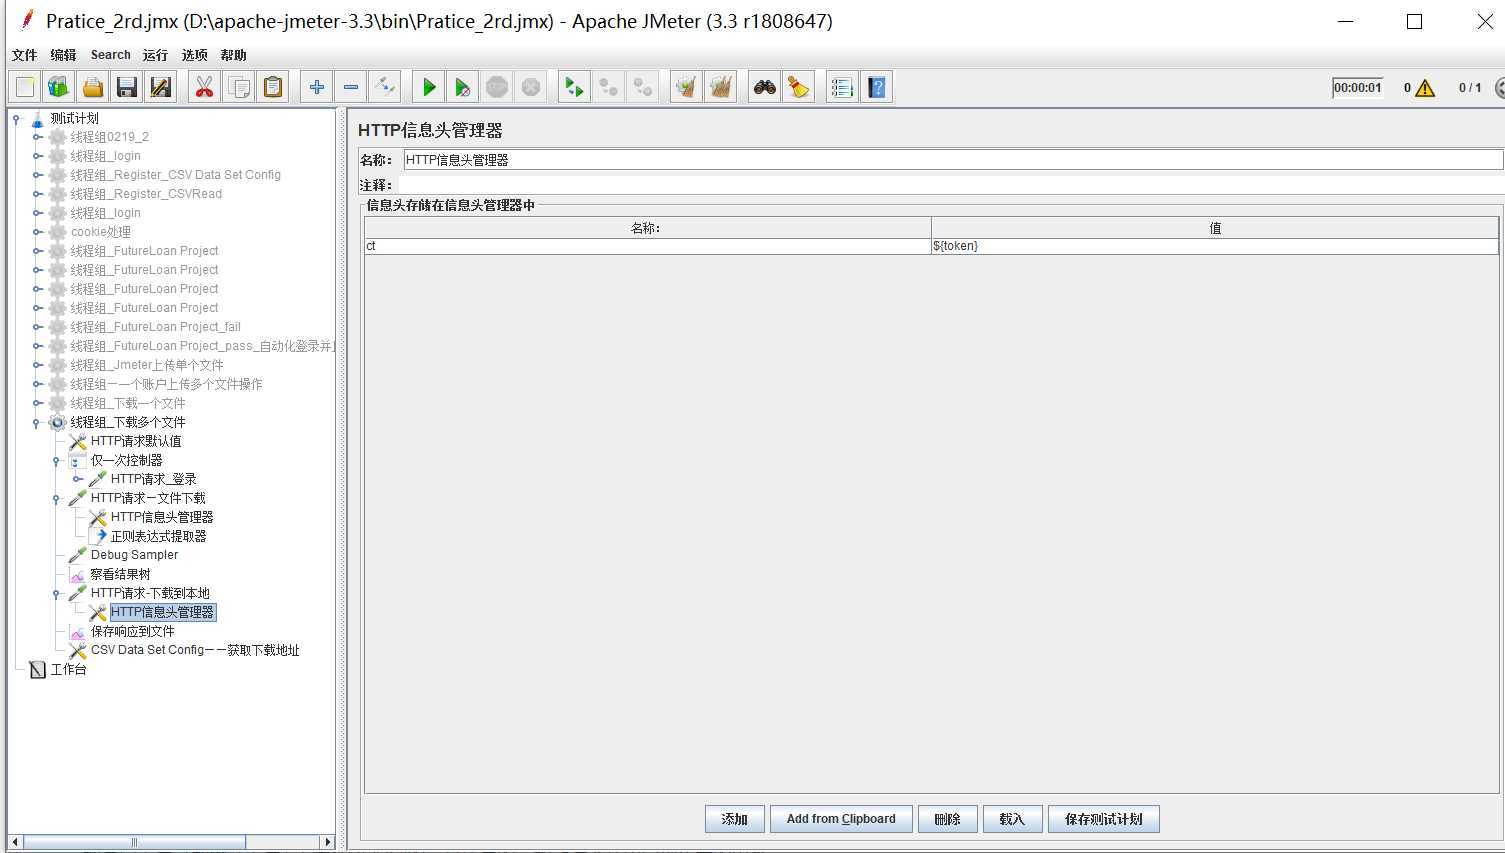Open the 选项 menu

pos(194,55)
